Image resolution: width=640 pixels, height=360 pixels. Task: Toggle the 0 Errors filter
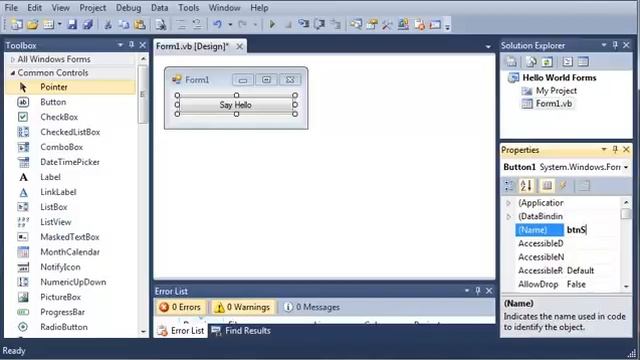[180, 307]
